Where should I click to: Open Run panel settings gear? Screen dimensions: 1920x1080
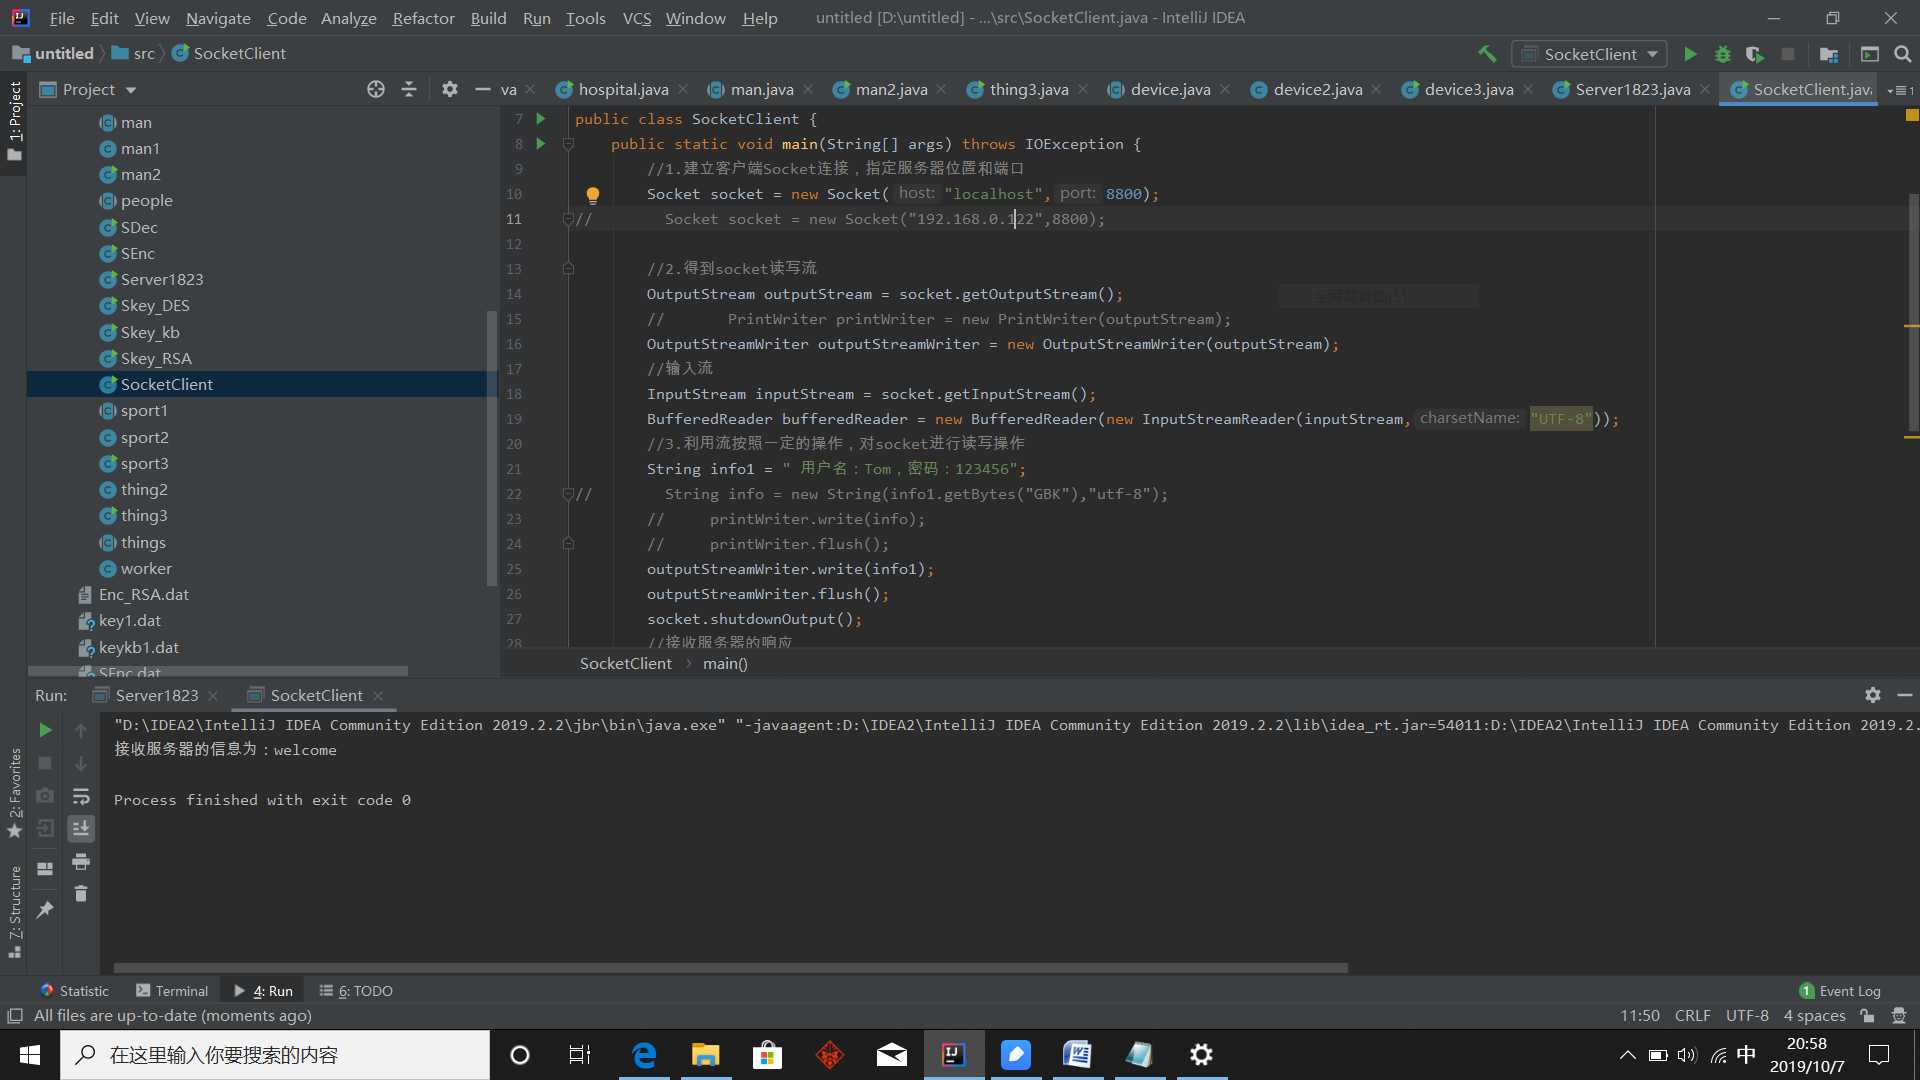[1873, 694]
